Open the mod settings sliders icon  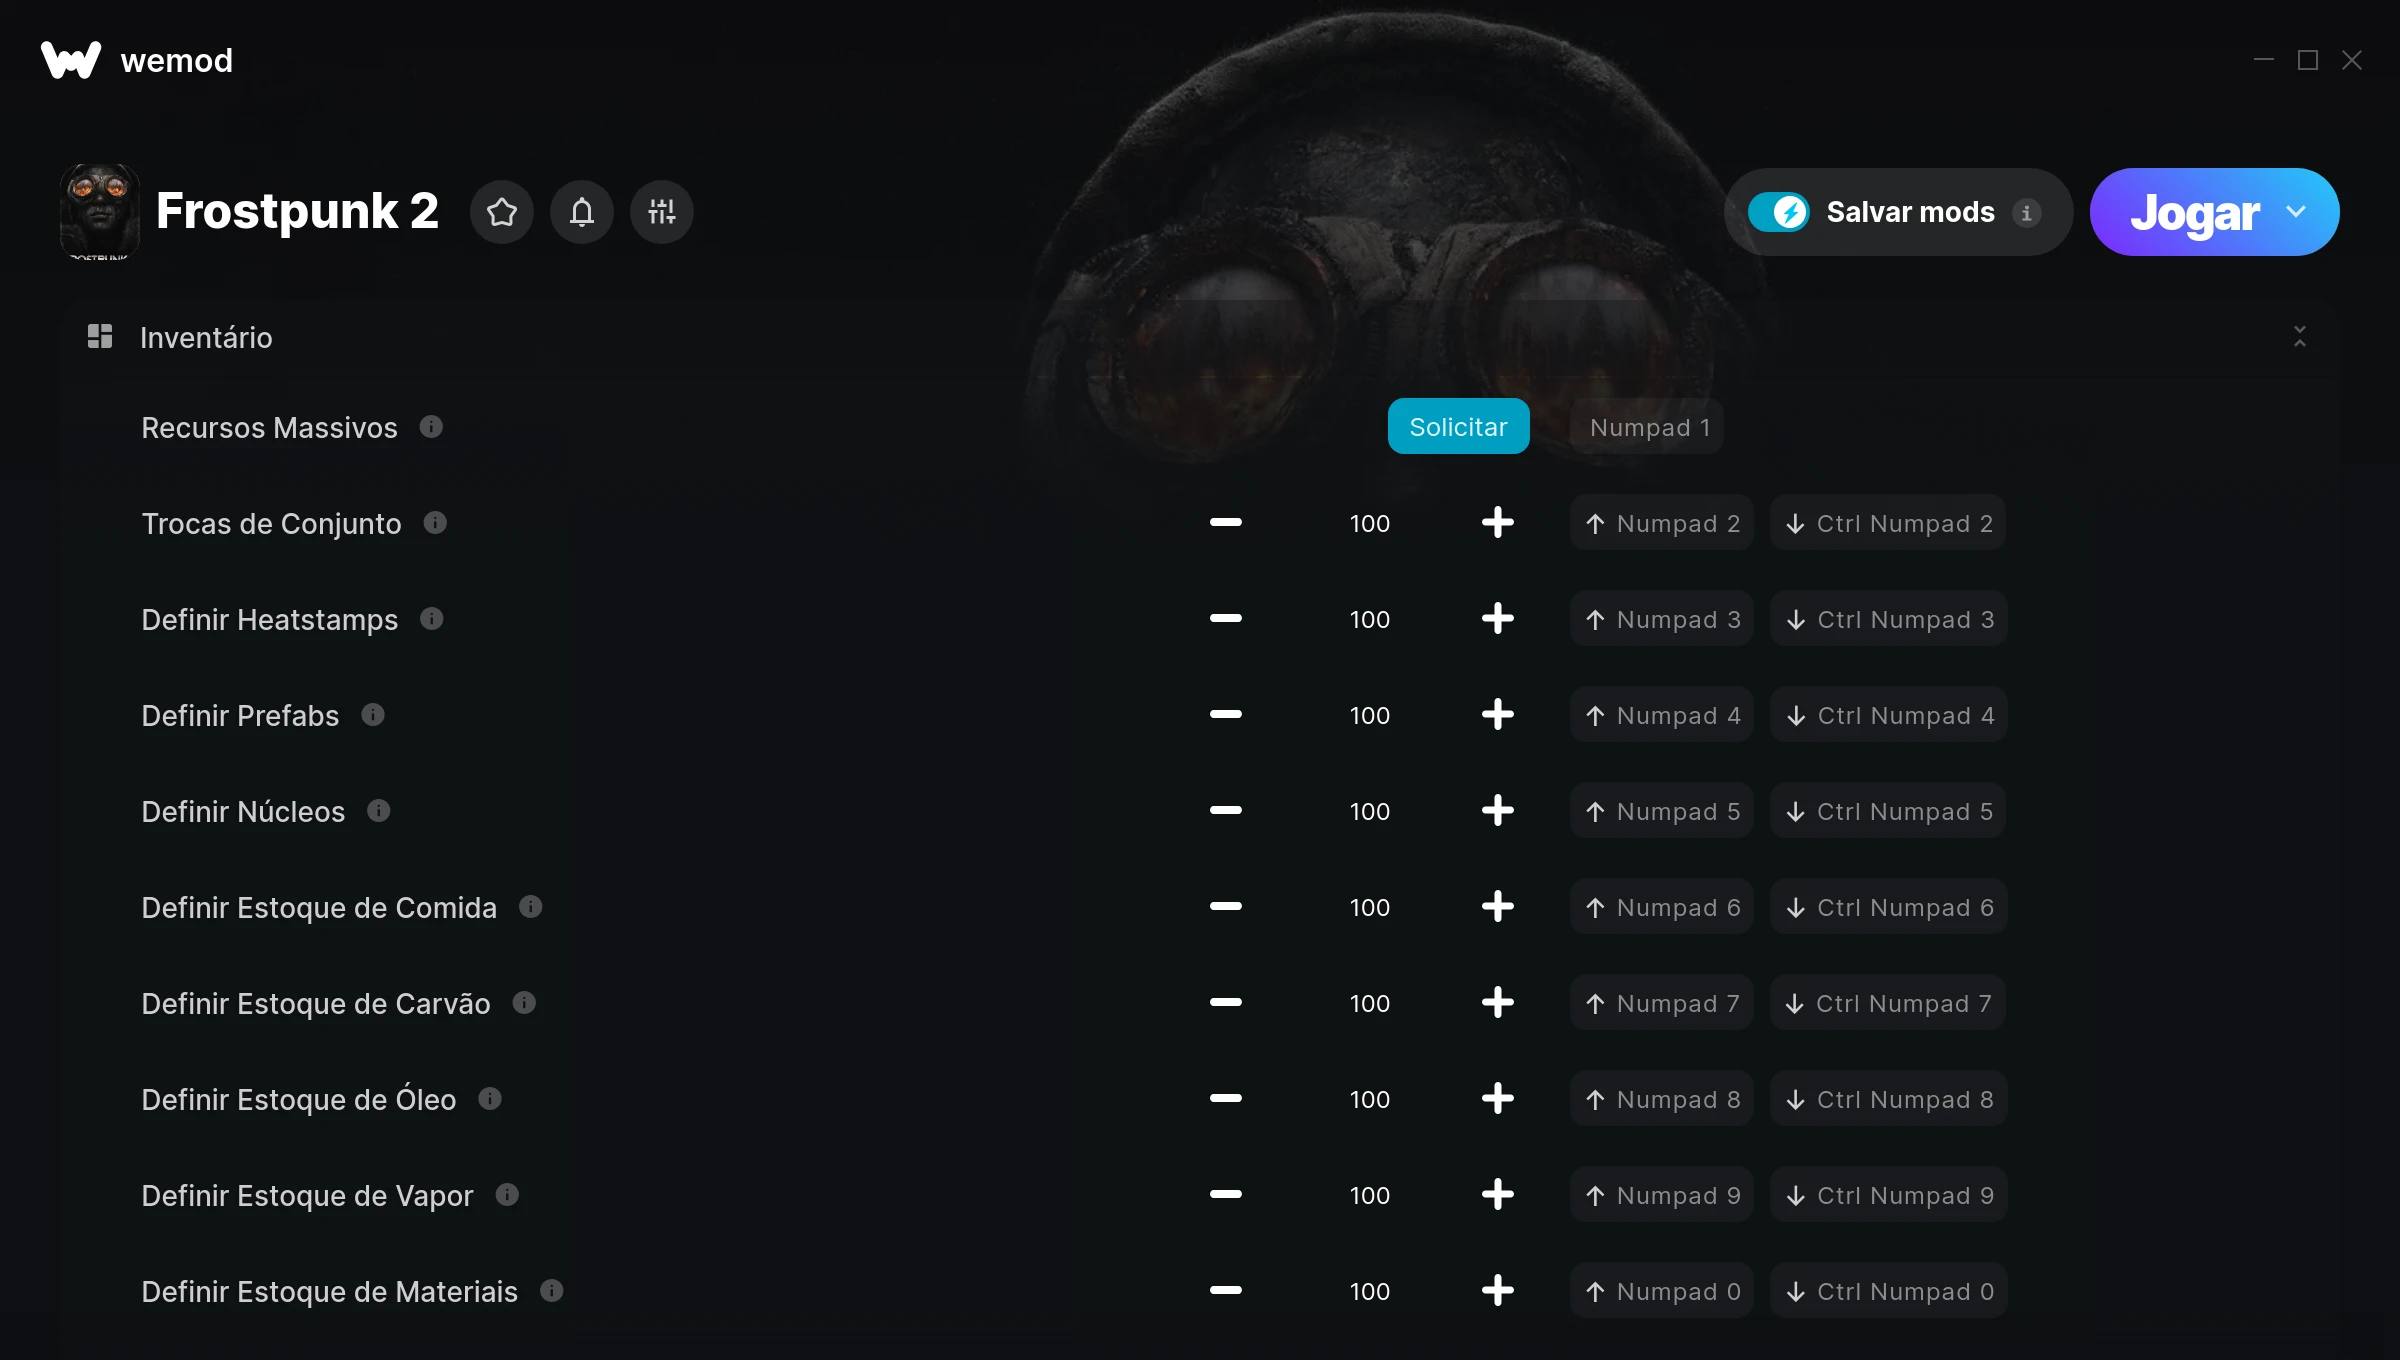click(x=662, y=212)
